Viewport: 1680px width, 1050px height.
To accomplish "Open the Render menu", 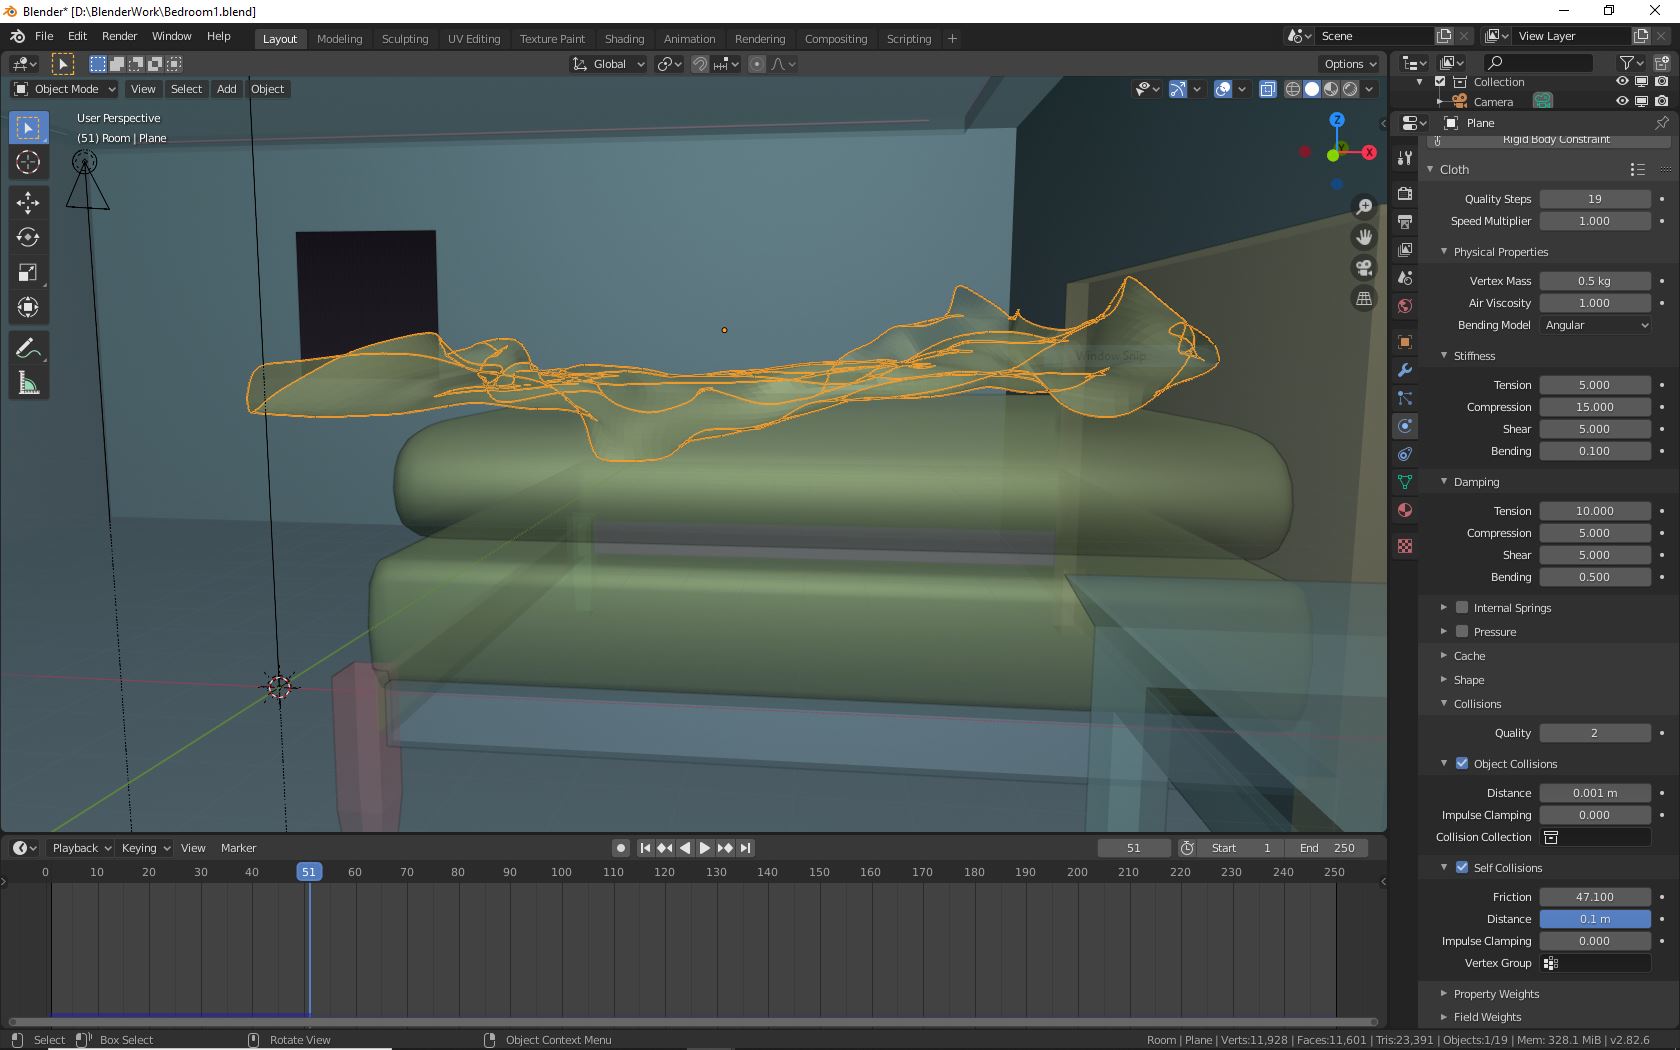I will coord(119,36).
